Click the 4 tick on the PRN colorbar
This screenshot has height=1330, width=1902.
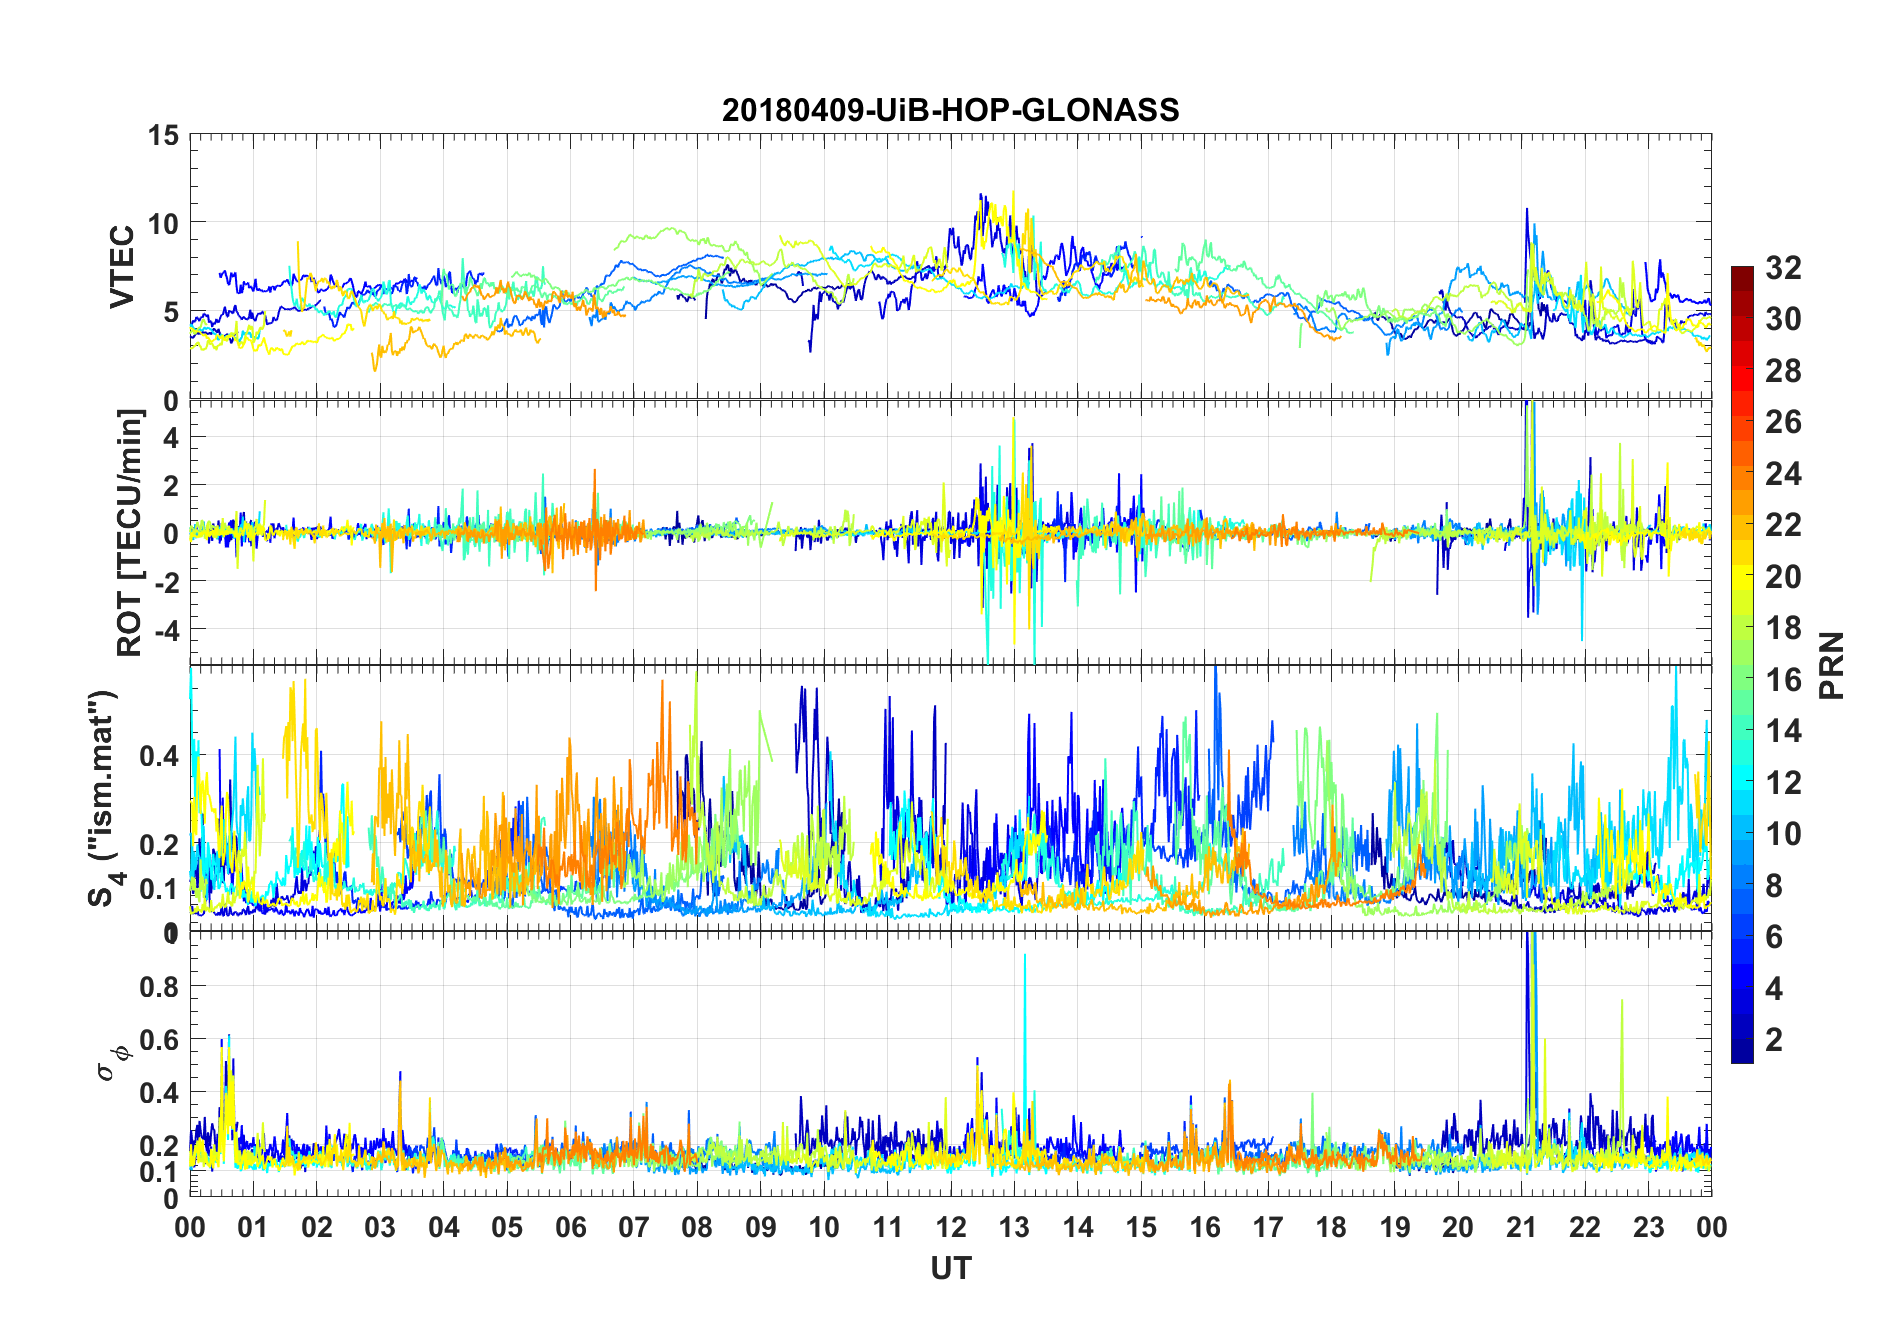[x=1775, y=988]
